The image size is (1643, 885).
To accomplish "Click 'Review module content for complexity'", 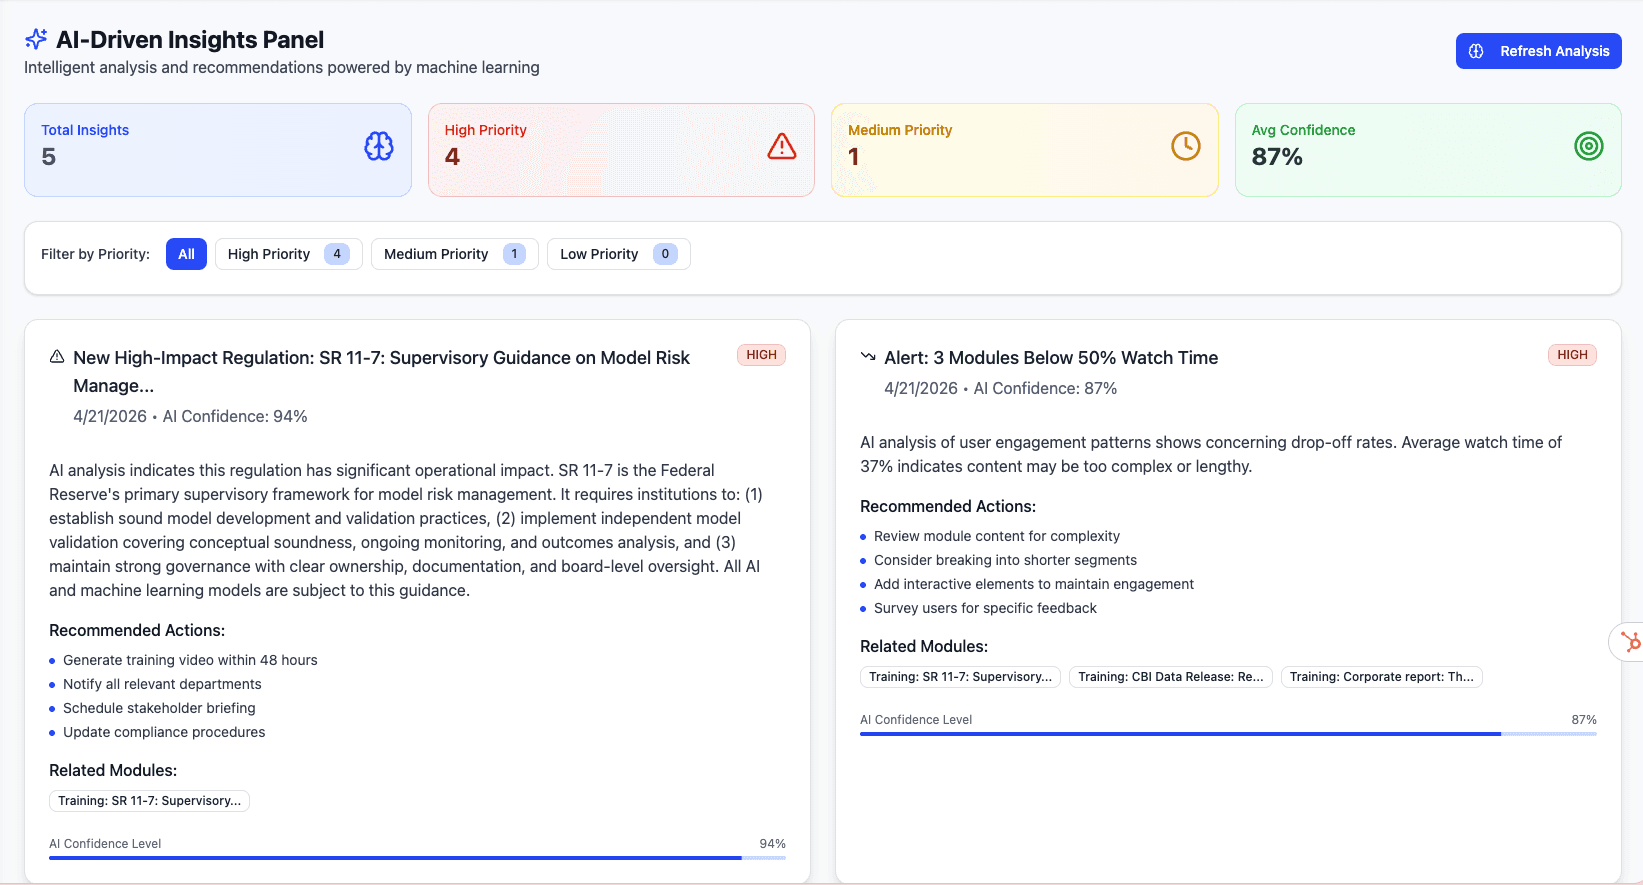I will (997, 536).
